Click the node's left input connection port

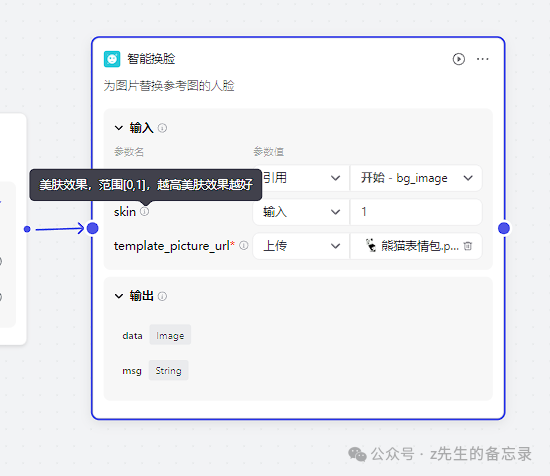tap(93, 228)
